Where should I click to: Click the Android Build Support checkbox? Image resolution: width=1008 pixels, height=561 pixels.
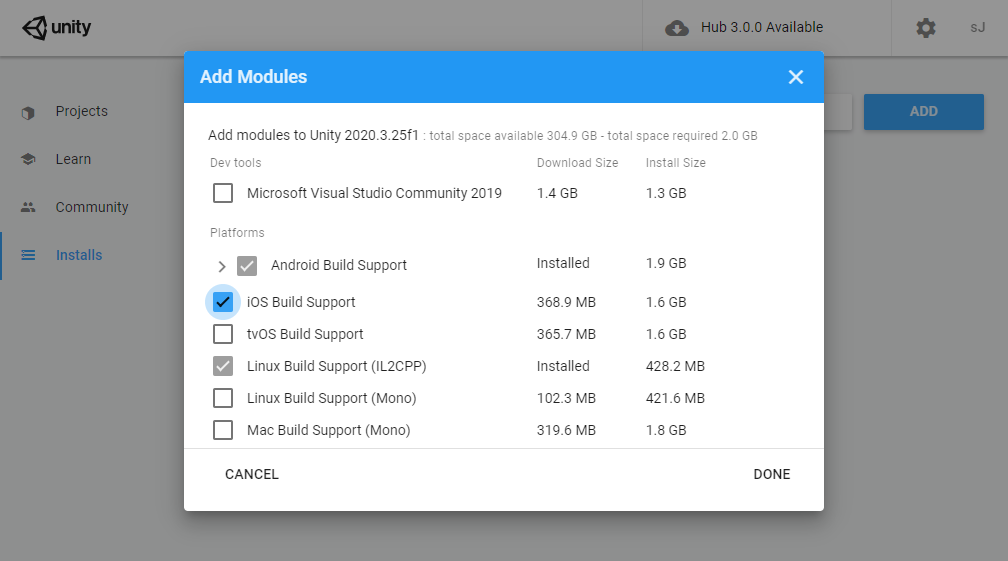click(x=247, y=265)
